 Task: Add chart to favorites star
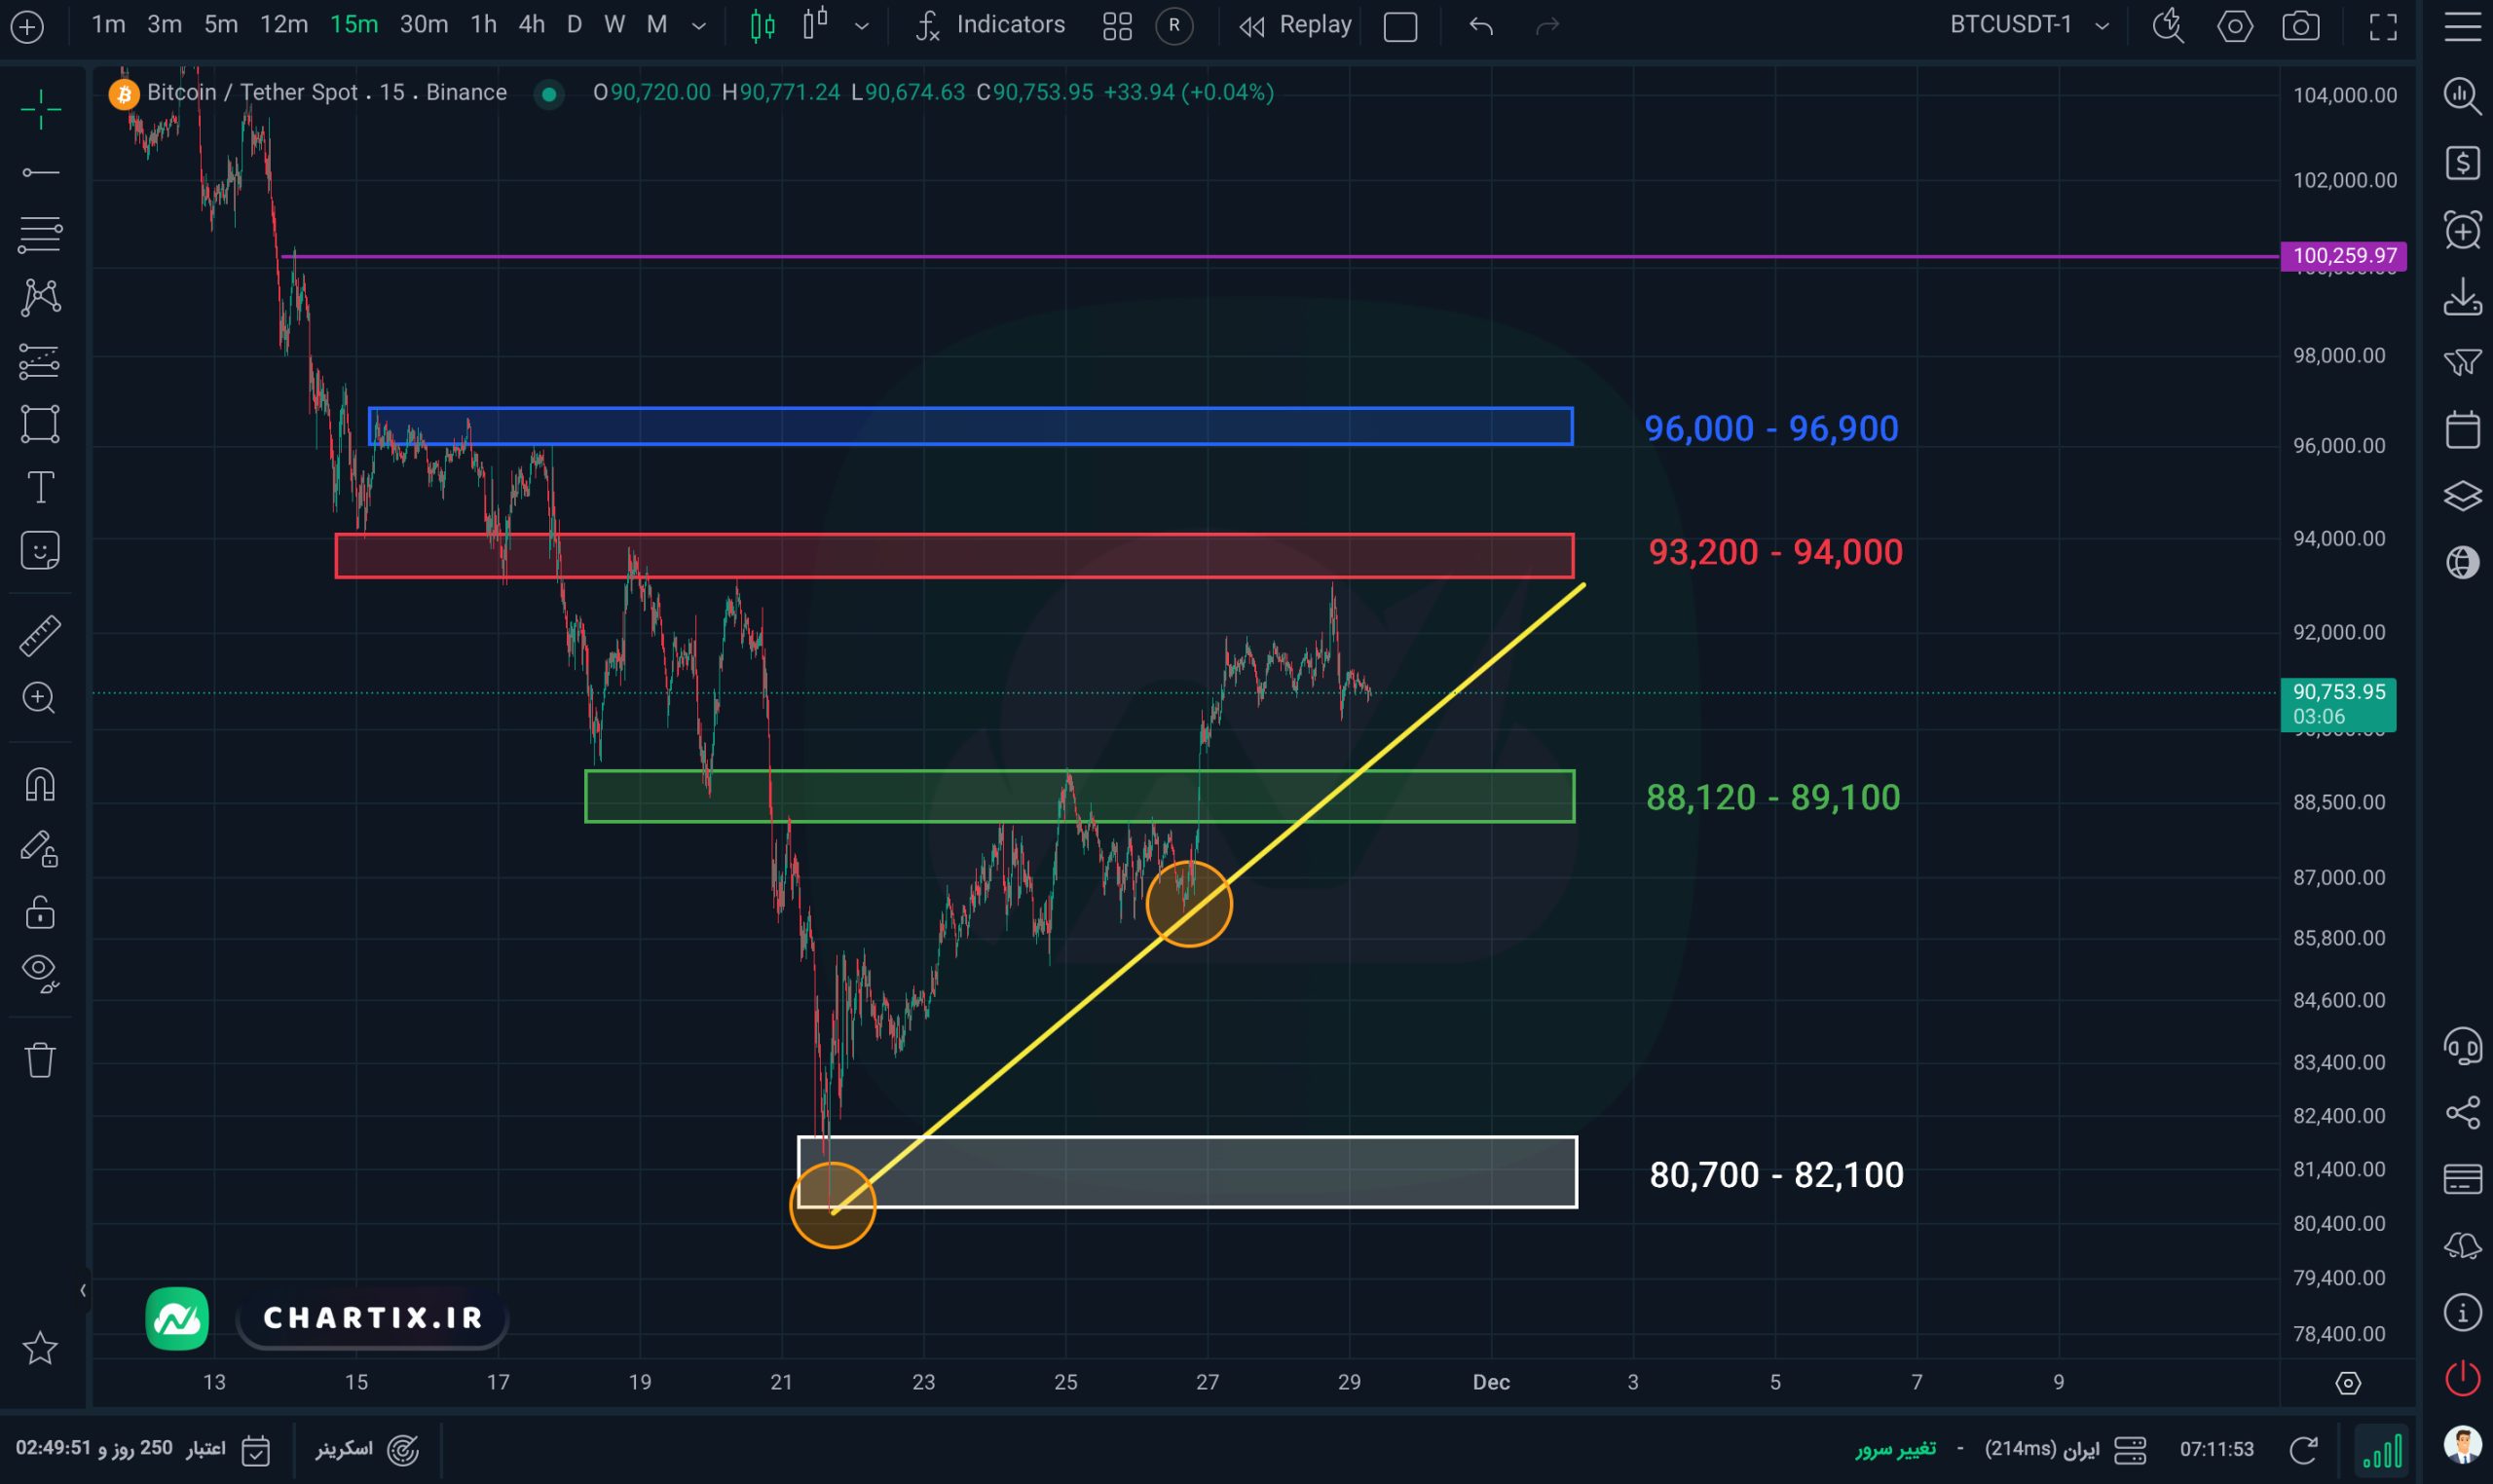coord(40,1348)
